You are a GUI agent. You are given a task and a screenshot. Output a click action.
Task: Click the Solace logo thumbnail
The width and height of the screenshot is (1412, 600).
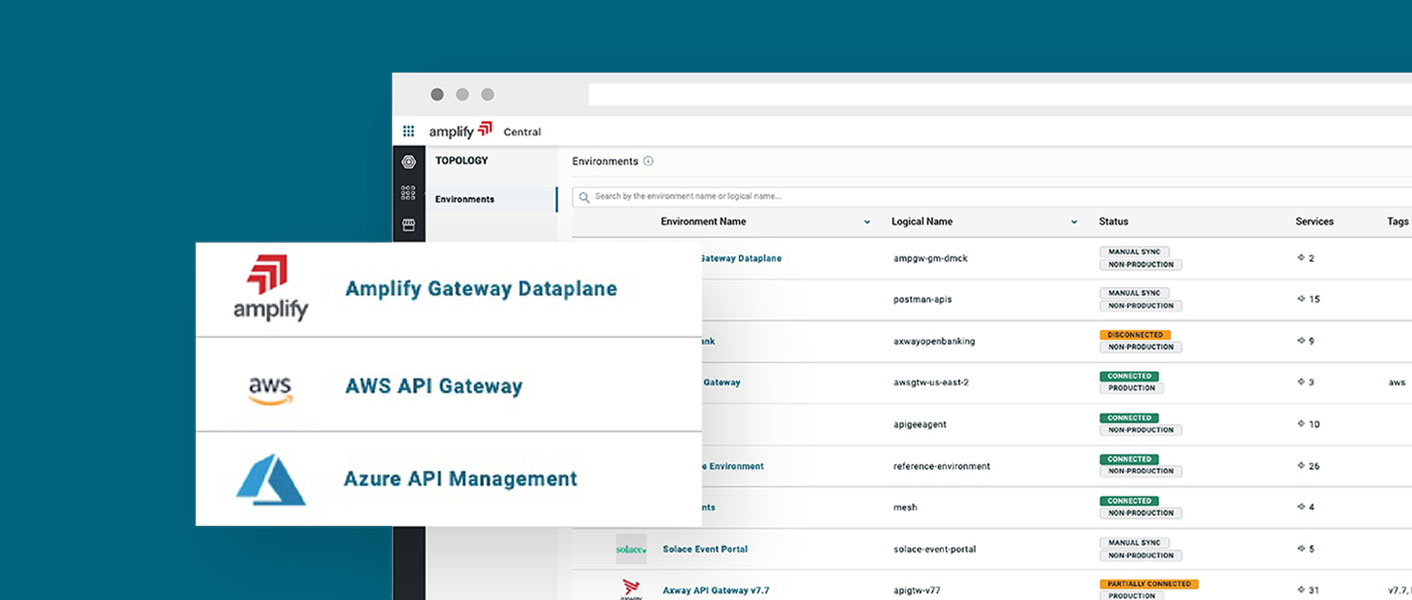point(630,549)
